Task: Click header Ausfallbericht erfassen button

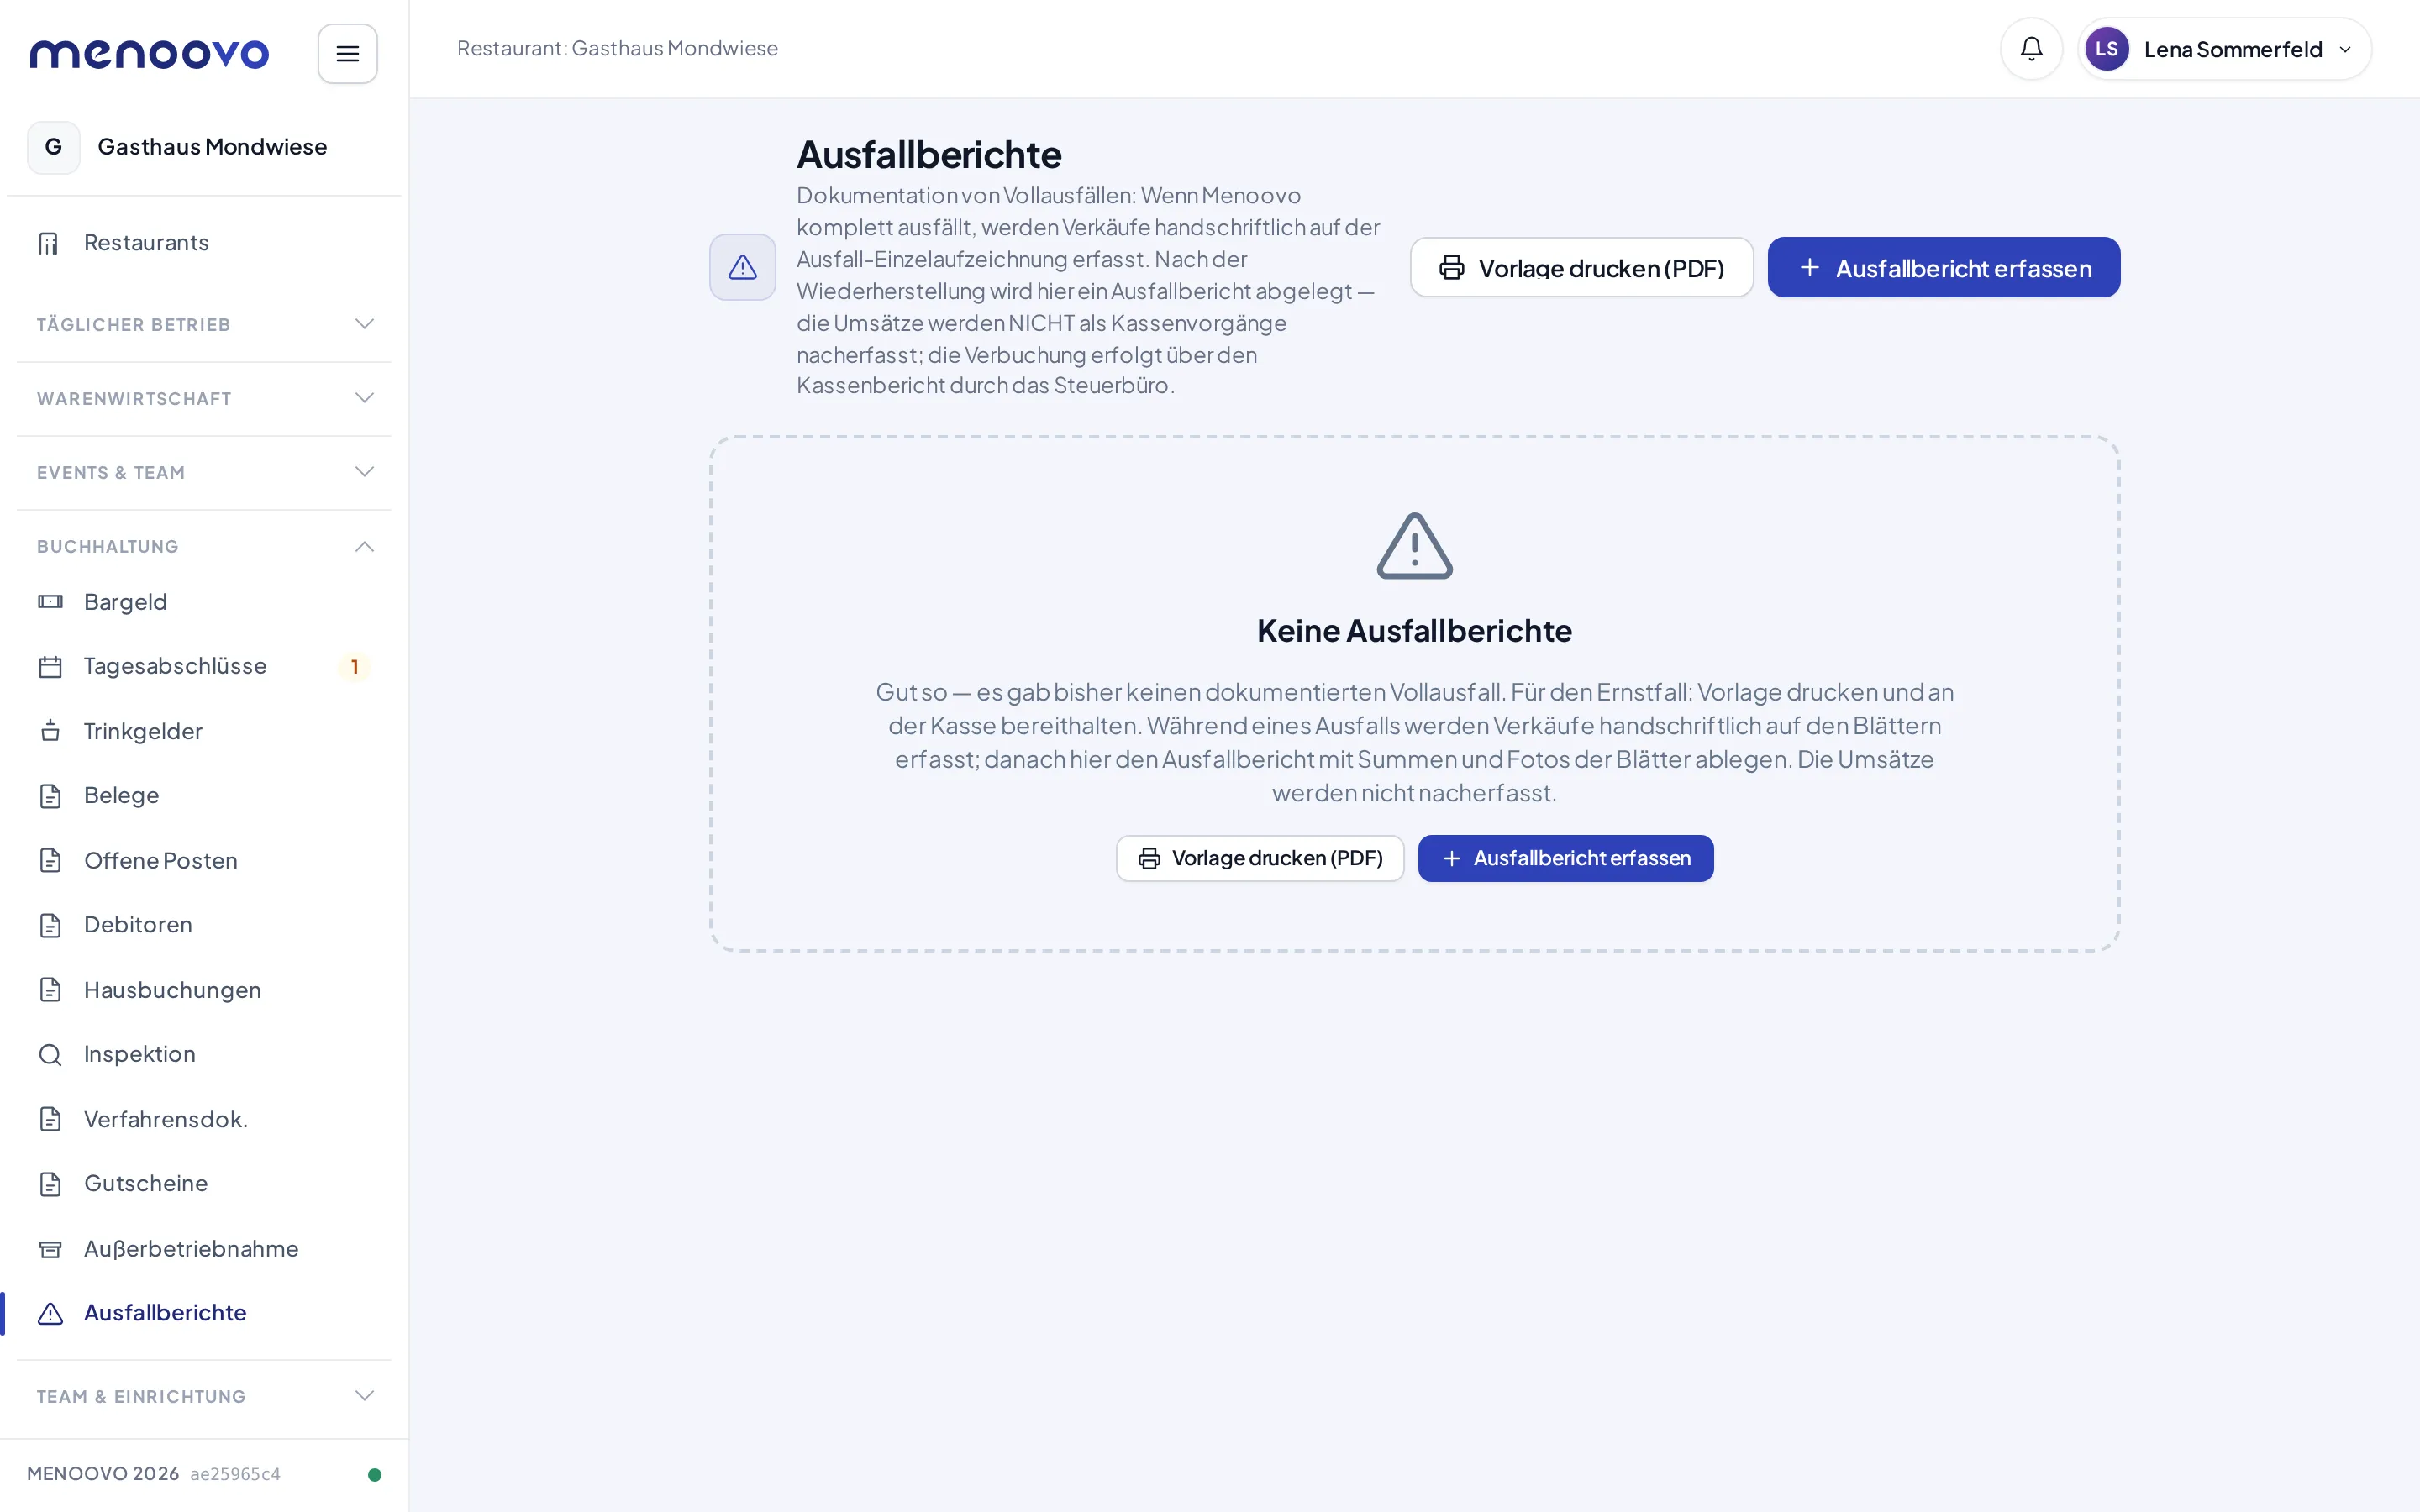Action: coord(1943,267)
